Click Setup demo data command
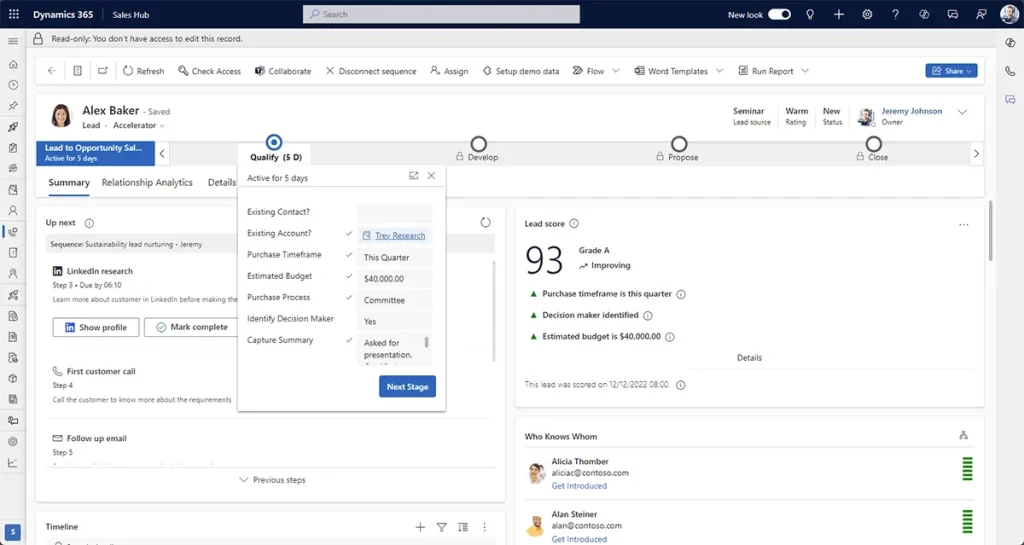Viewport: 1024px width, 545px height. 521,71
